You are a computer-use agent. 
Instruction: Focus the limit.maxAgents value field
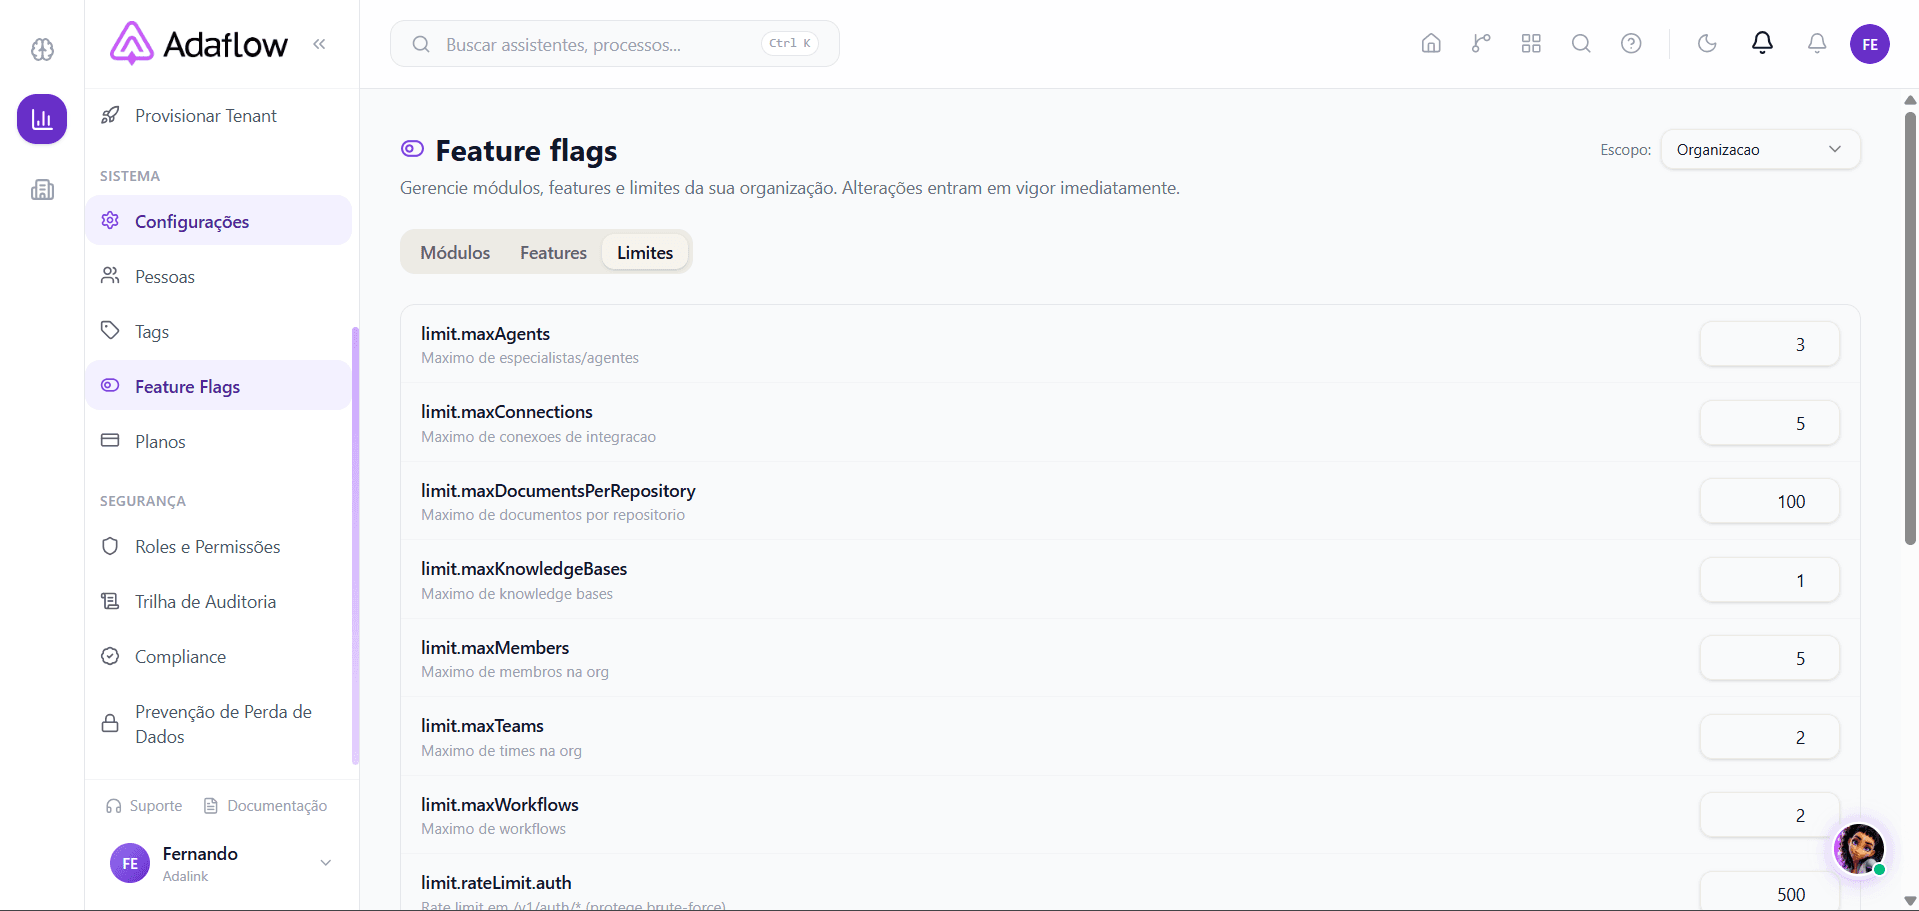[1769, 344]
